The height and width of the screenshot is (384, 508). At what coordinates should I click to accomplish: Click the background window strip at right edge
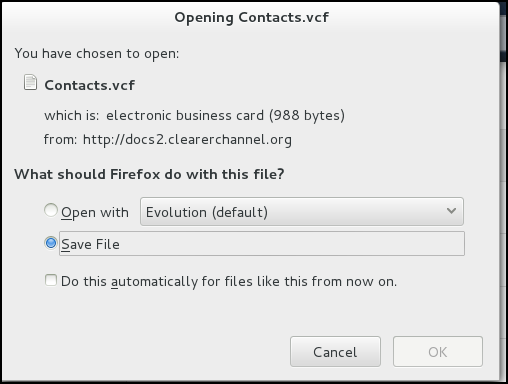click(504, 192)
